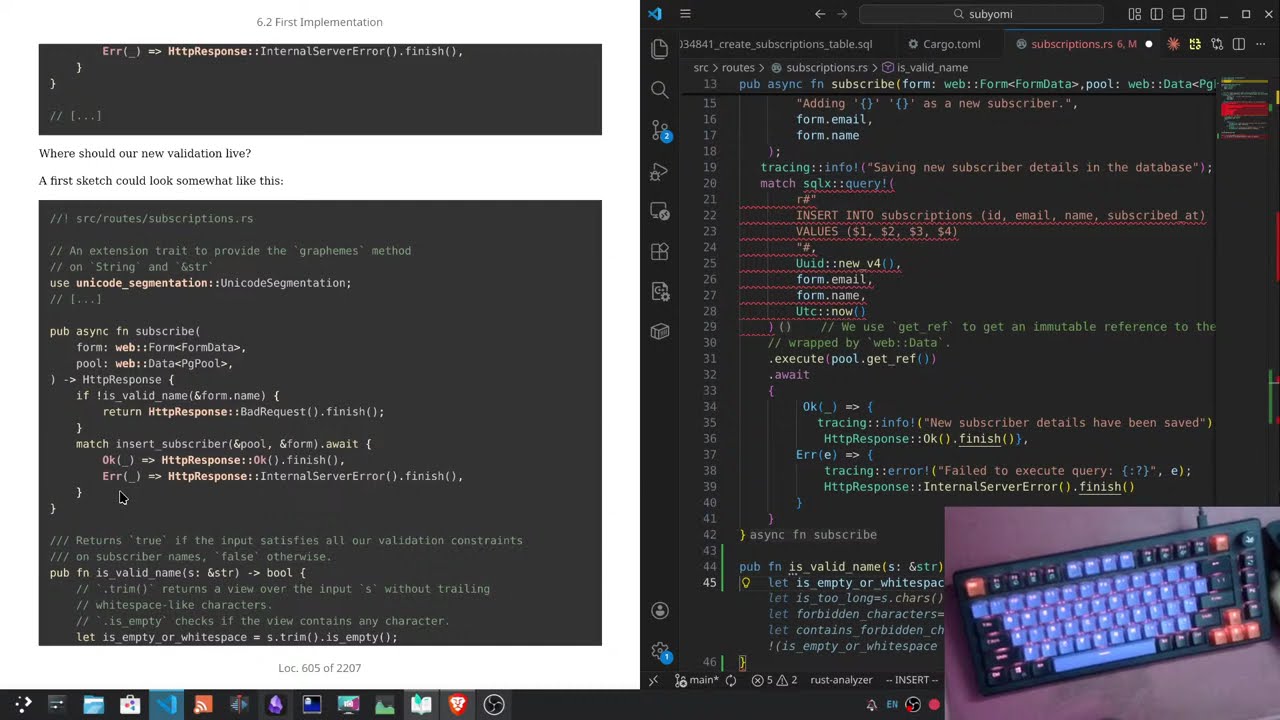
Task: Toggle the bottom panel visibility
Action: tap(1178, 14)
